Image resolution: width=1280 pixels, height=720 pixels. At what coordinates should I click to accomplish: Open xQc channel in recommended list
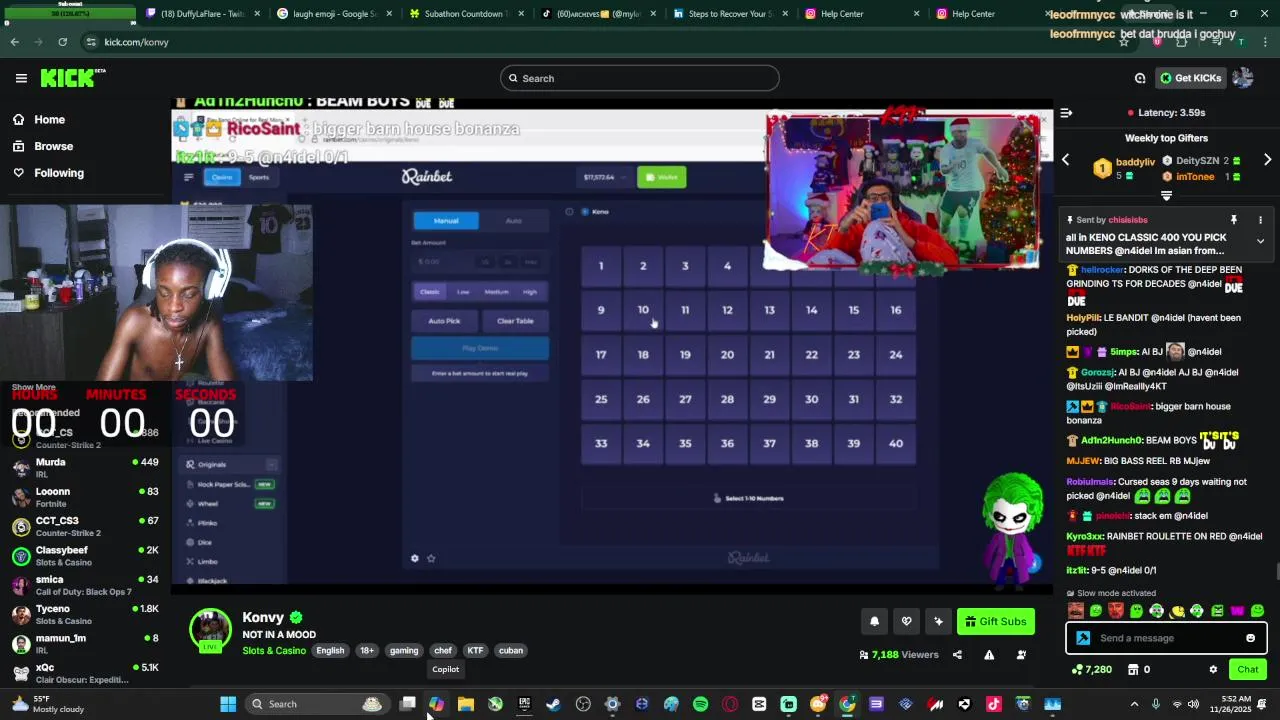85,673
